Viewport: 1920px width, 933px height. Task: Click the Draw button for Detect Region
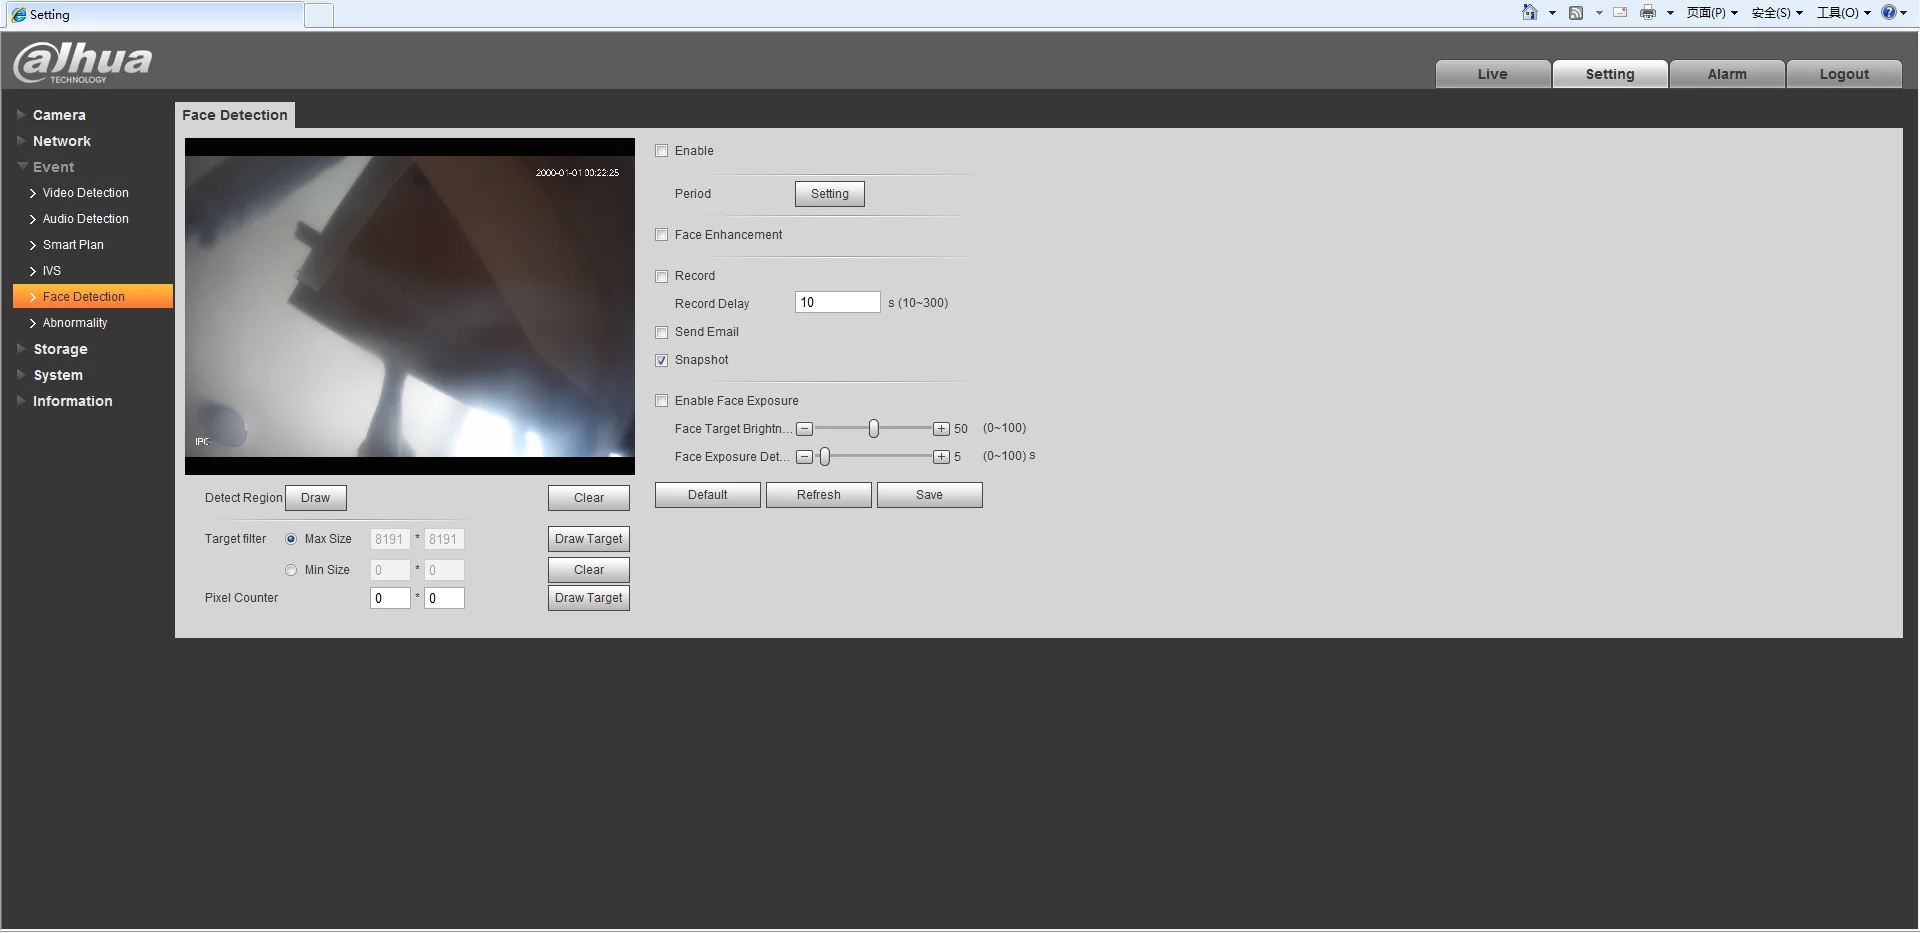click(x=316, y=498)
